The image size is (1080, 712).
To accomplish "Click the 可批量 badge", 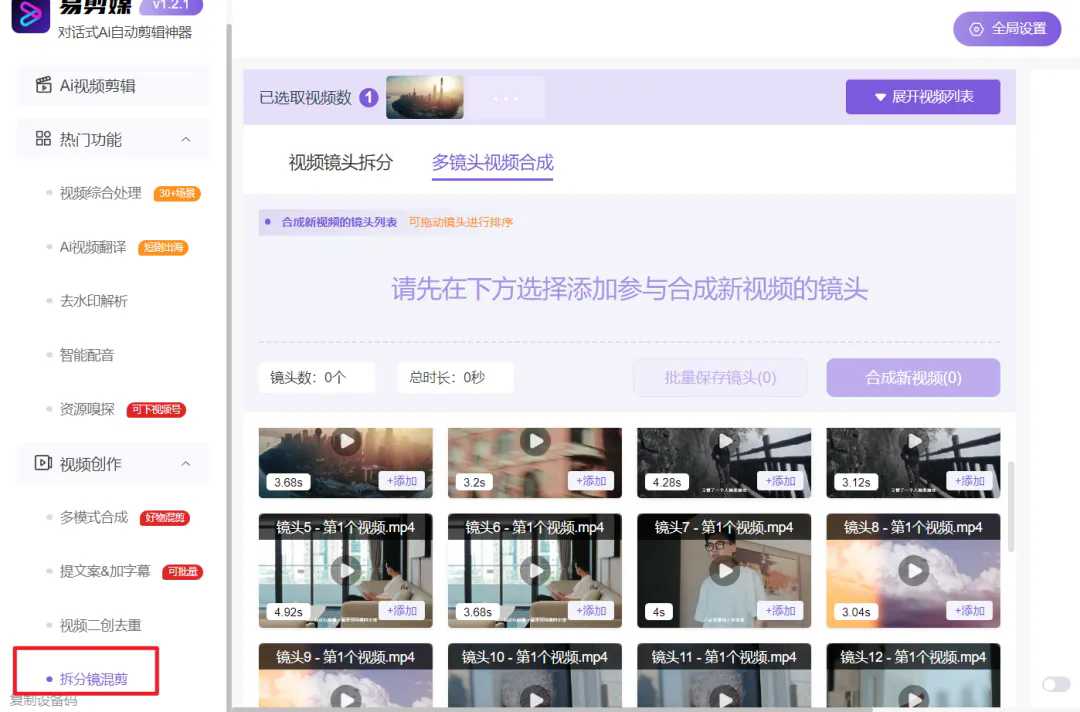I will pyautogui.click(x=183, y=572).
